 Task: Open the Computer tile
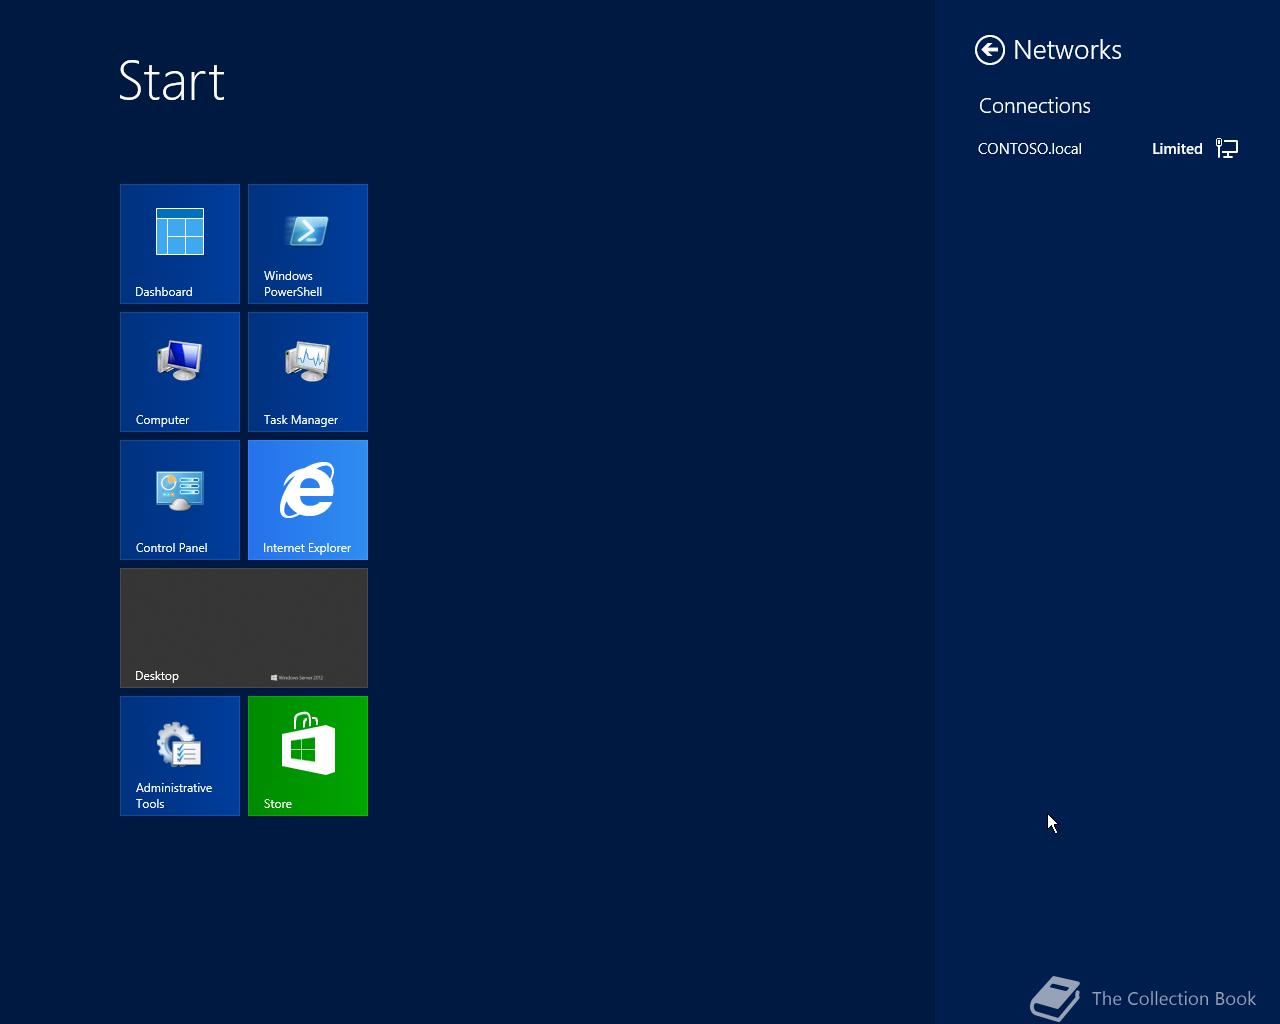[180, 372]
